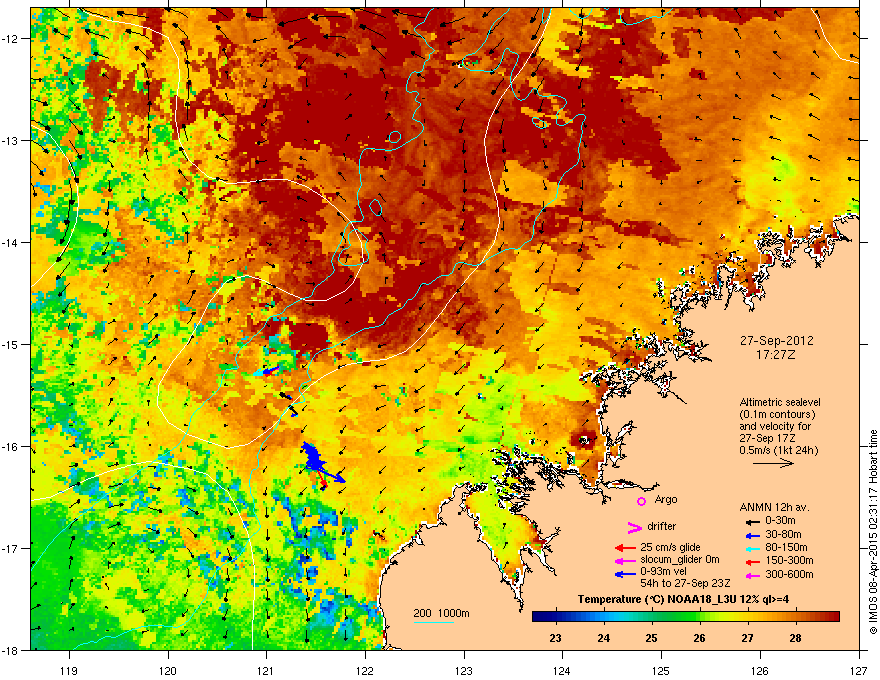Click the Altimetric sealevel text
The image size is (880, 680).
point(780,402)
